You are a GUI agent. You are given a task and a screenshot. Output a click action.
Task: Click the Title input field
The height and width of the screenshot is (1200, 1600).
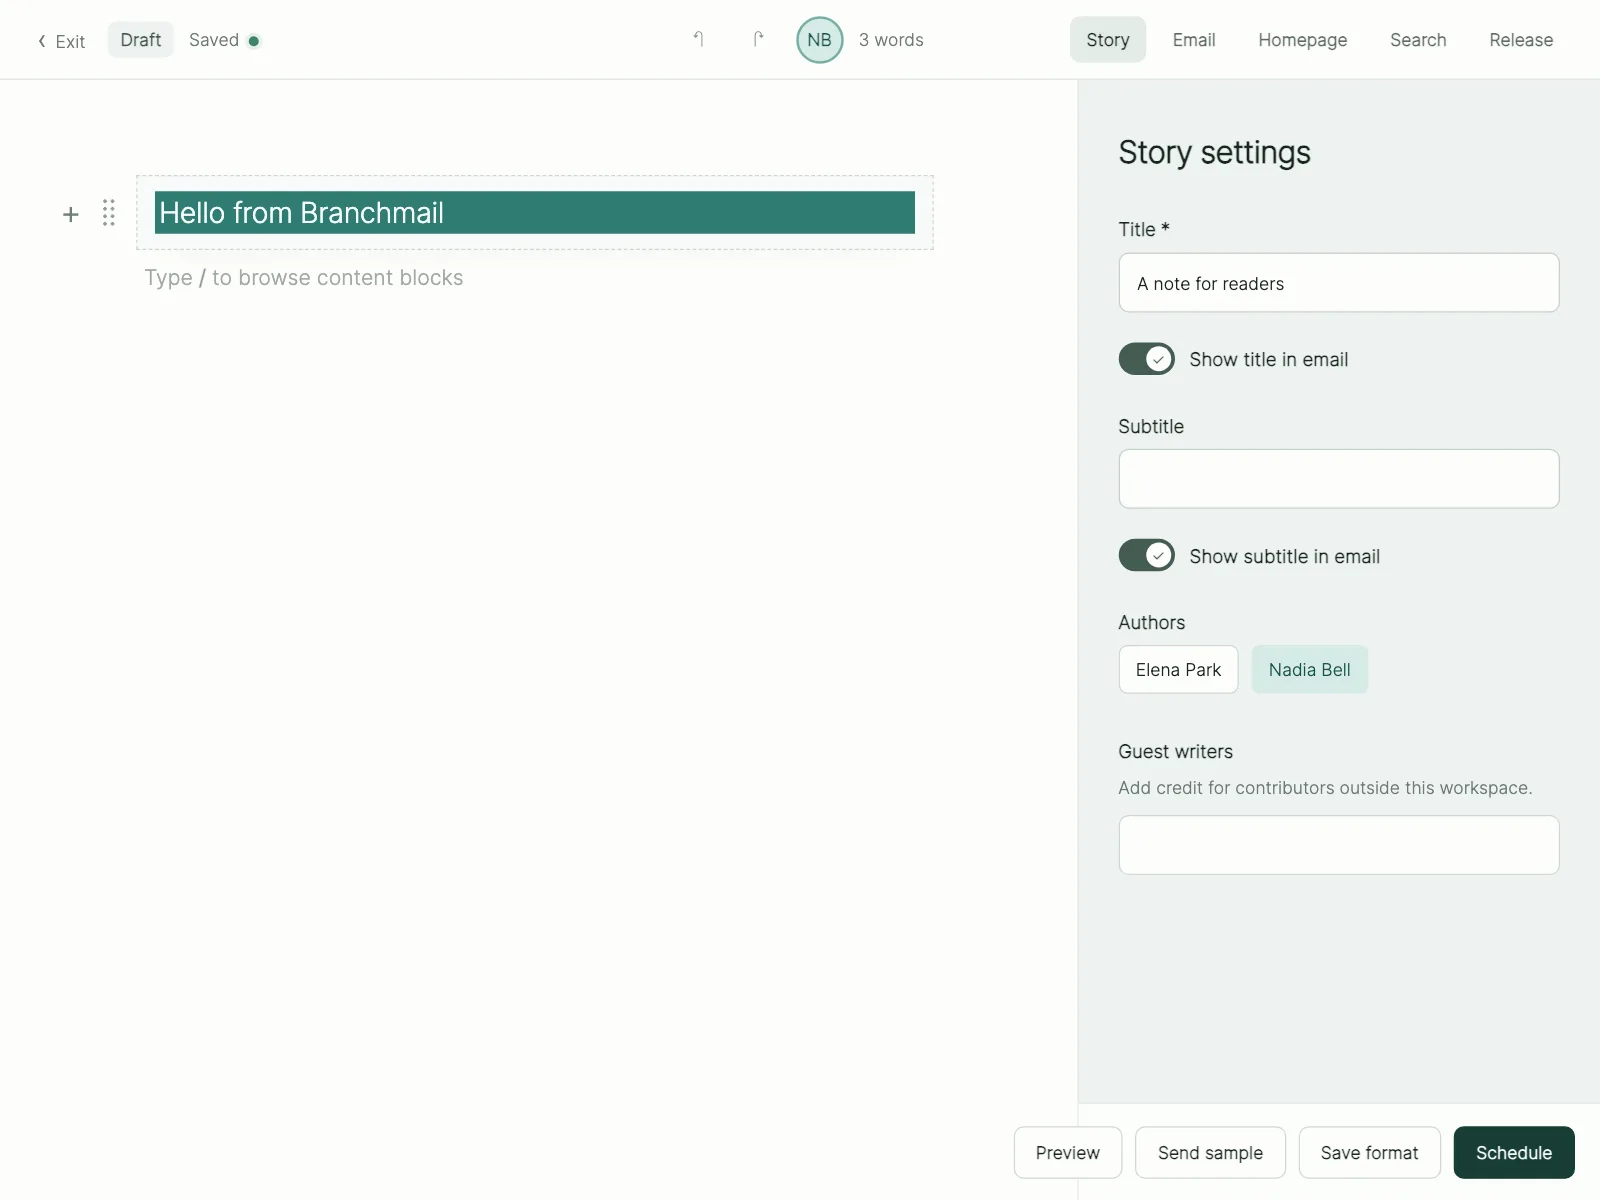pyautogui.click(x=1339, y=283)
